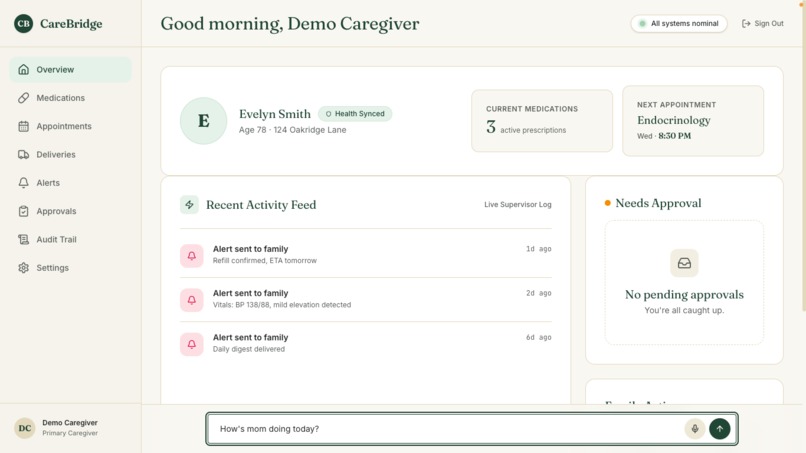The image size is (806, 453).
Task: Send the message with the arrow button
Action: click(720, 429)
